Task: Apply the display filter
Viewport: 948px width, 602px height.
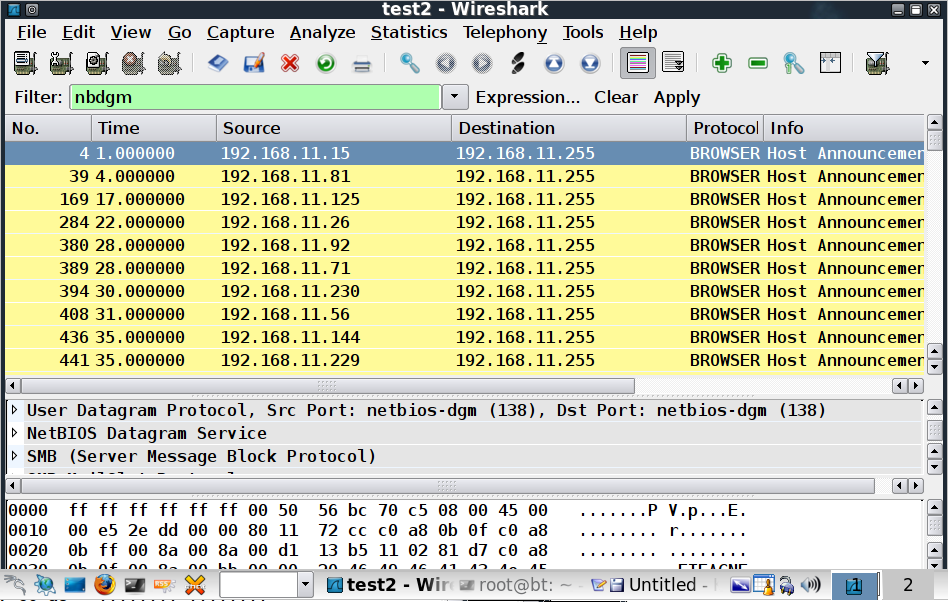Action: pos(677,97)
